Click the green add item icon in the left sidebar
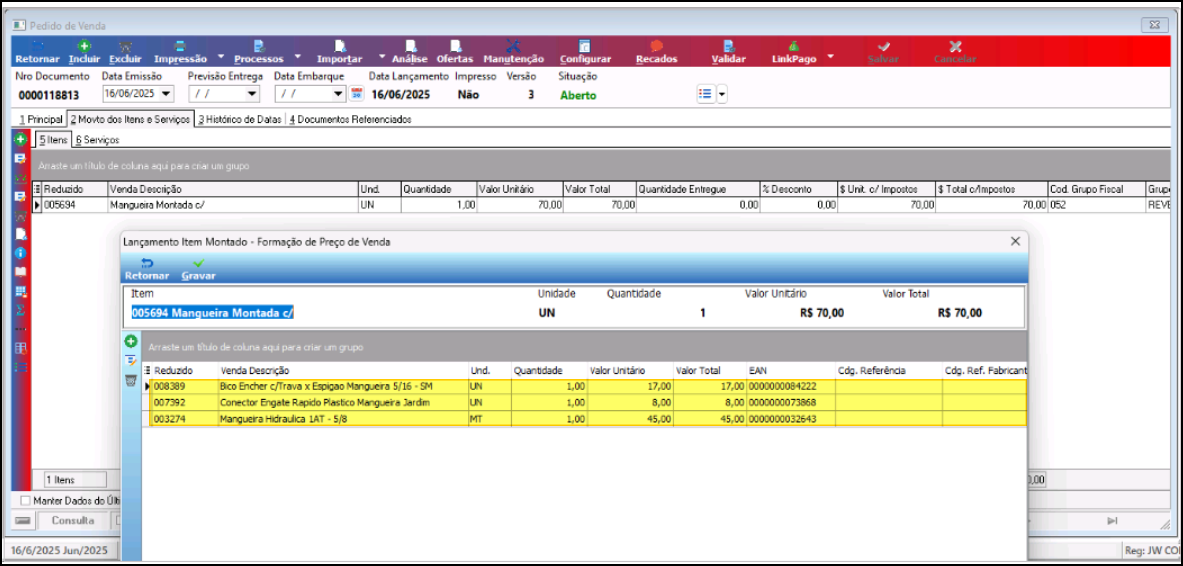The image size is (1183, 566). click(x=21, y=140)
